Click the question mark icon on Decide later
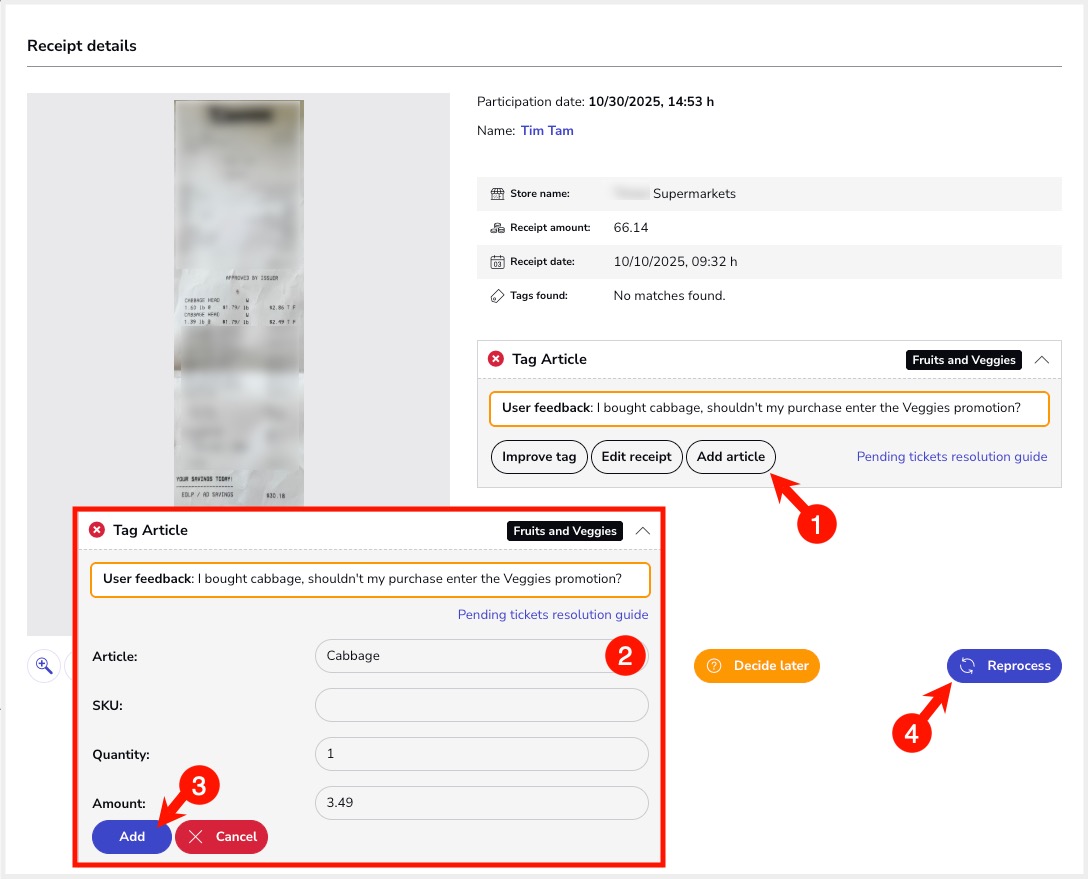 coord(714,666)
